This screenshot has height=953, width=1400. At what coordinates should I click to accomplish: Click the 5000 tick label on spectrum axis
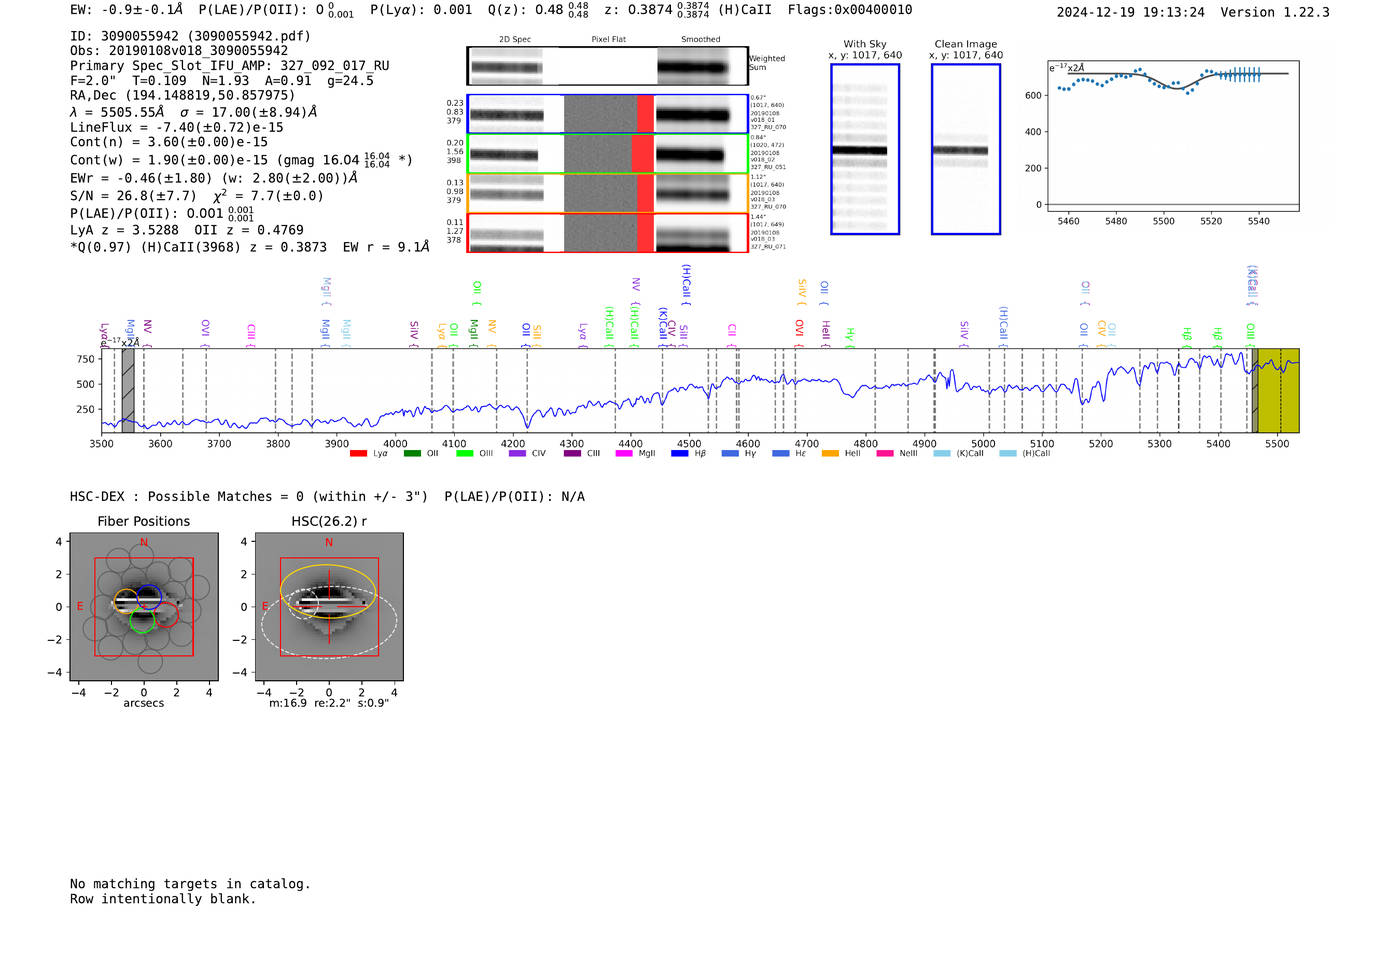(983, 444)
